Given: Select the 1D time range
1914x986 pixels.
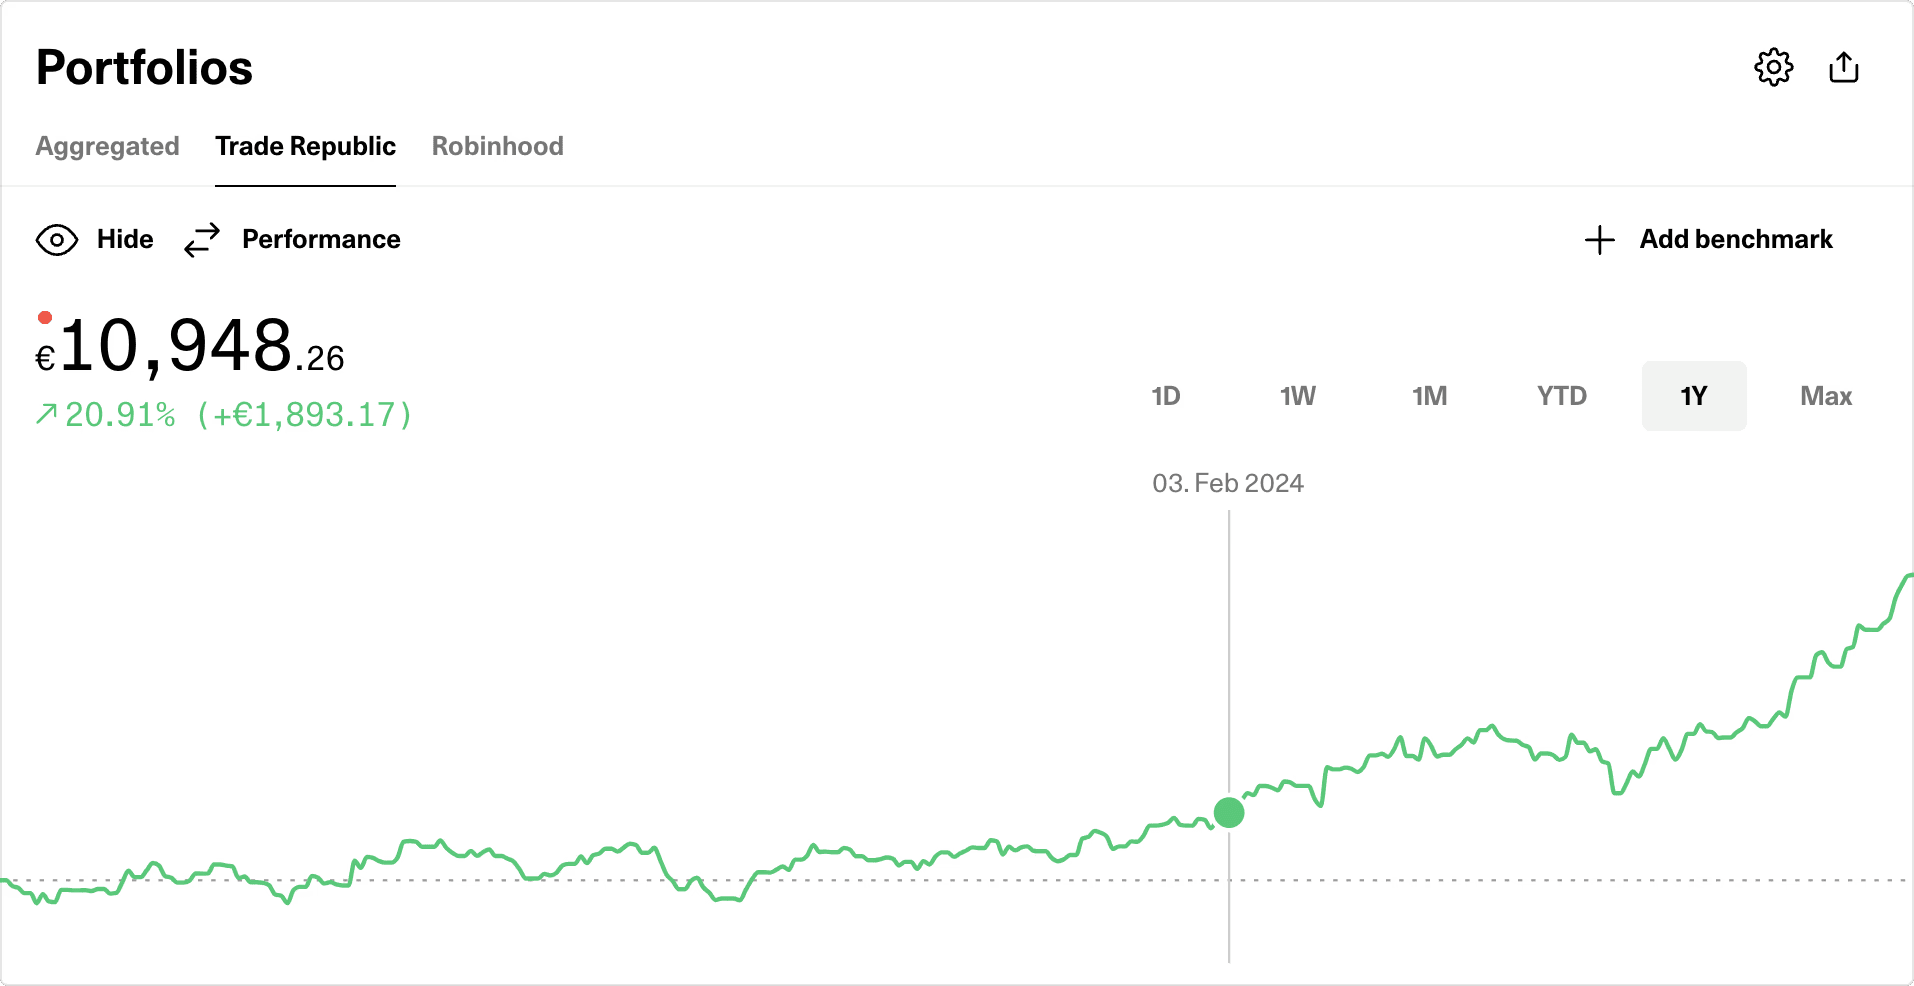Looking at the screenshot, I should [x=1166, y=396].
